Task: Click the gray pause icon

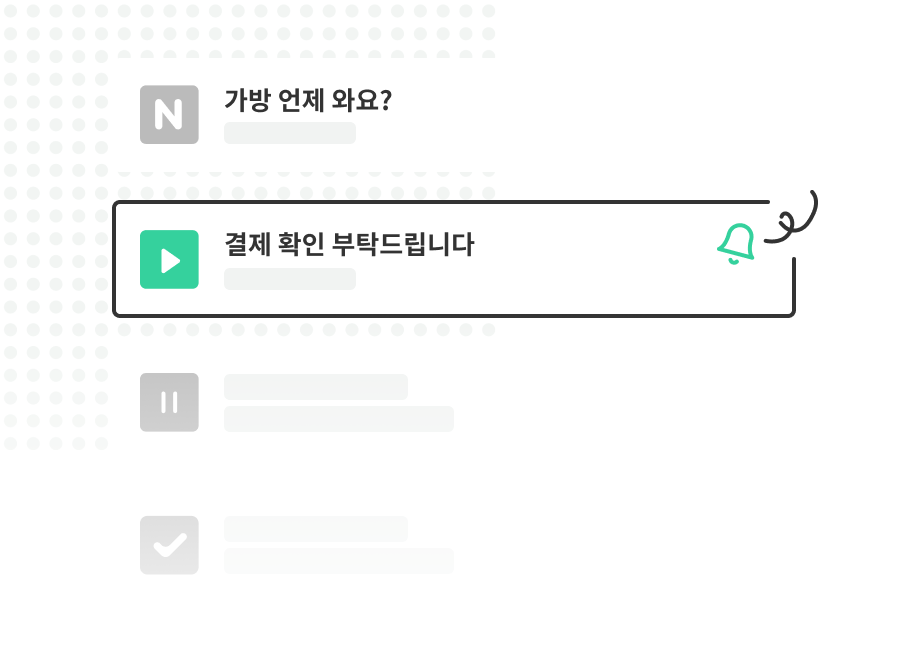Action: pyautogui.click(x=169, y=402)
